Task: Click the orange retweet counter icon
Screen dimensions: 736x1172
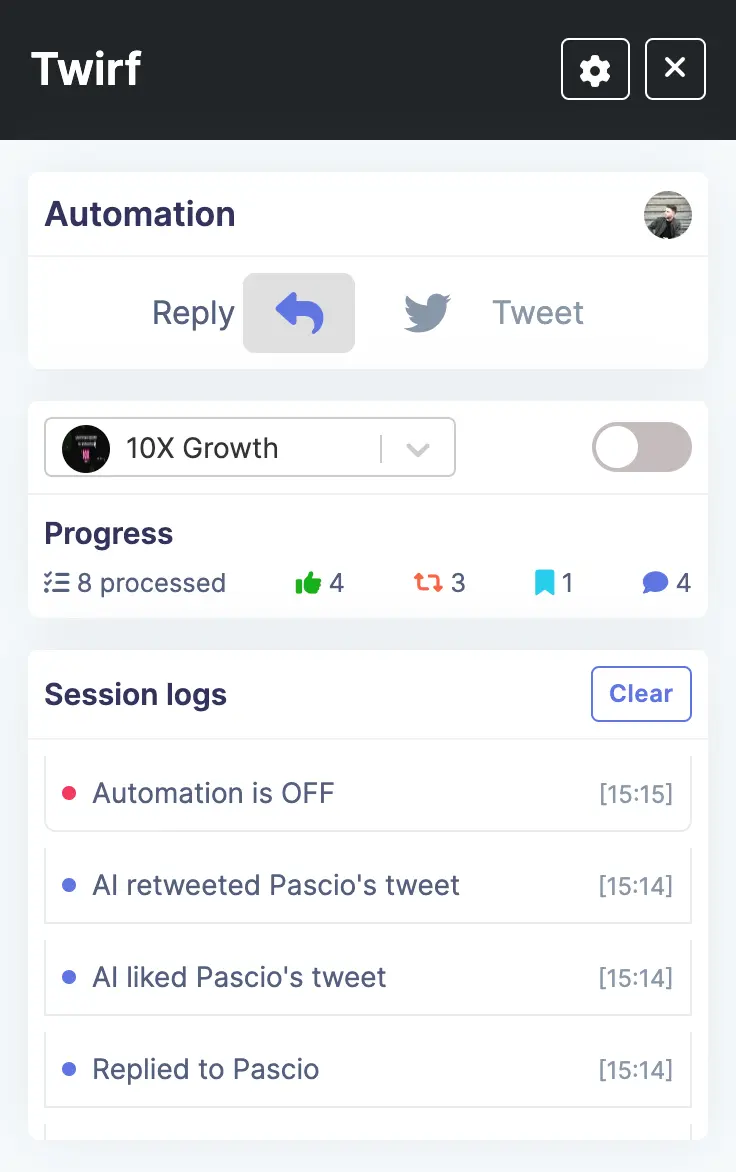Action: [x=431, y=582]
